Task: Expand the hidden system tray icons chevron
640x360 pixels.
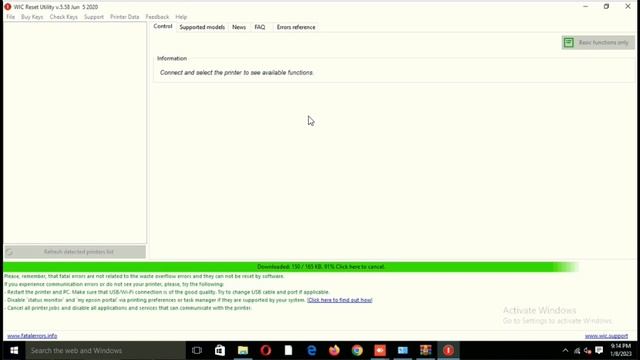Action: (x=565, y=351)
